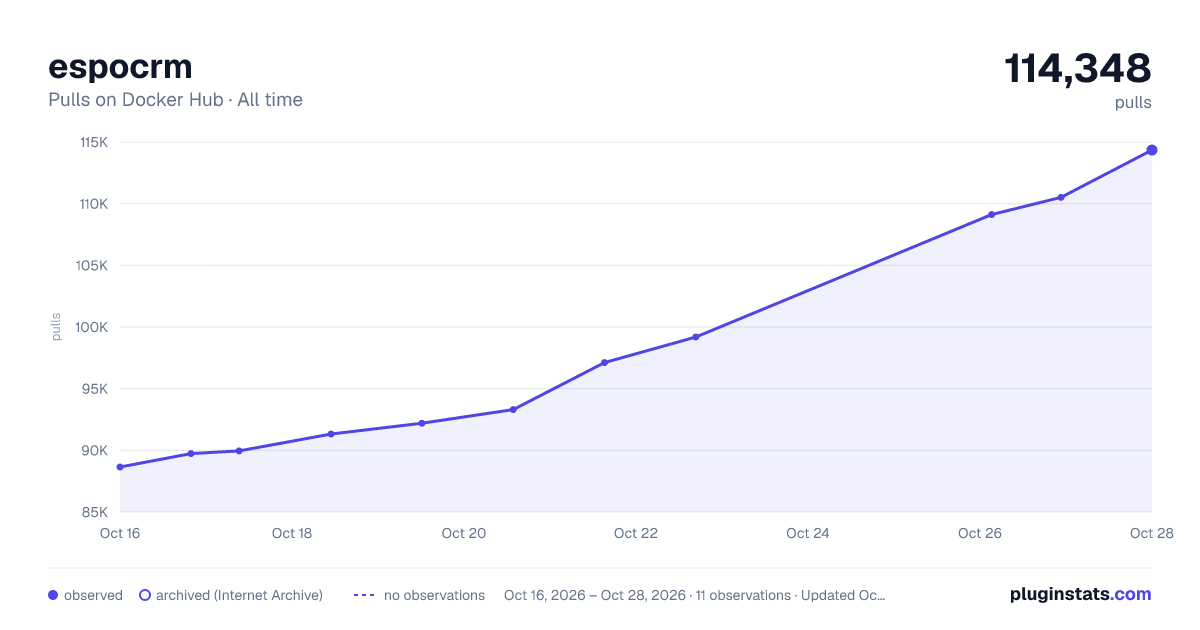Click the latest data point on Oct 28
This screenshot has height=630, width=1200.
click(x=1152, y=150)
